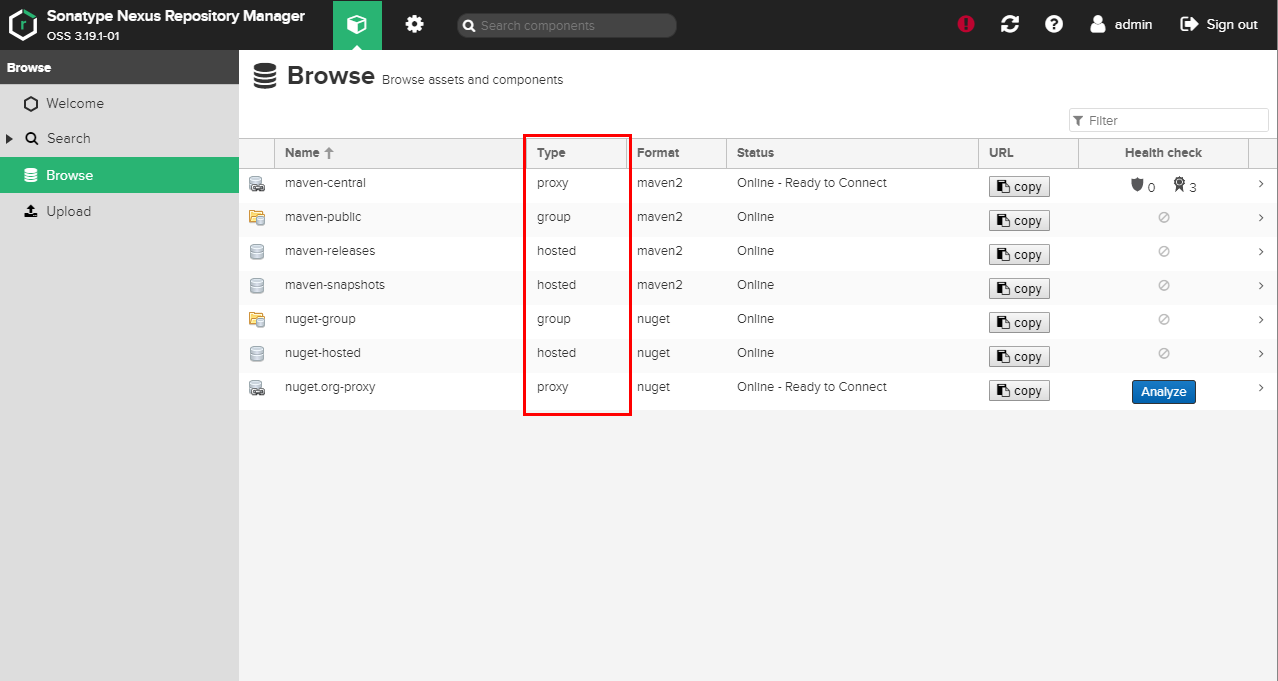Copy URL of nuget.org-proxy
The width and height of the screenshot is (1278, 681).
pos(1019,391)
